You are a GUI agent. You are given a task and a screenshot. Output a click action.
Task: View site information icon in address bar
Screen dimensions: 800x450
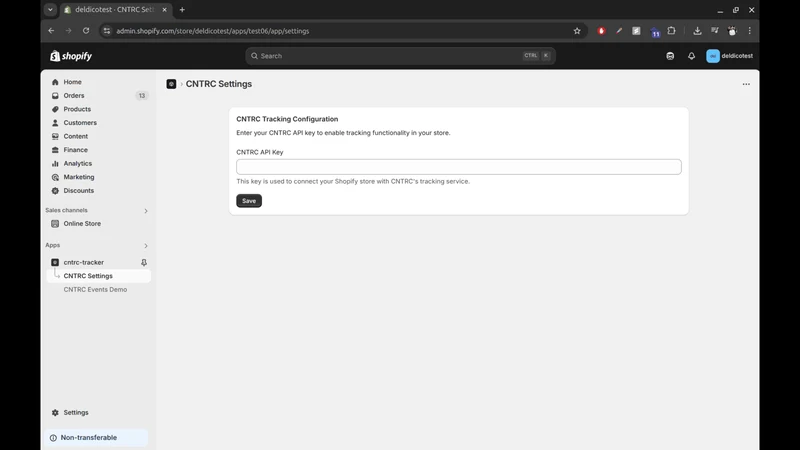[107, 31]
